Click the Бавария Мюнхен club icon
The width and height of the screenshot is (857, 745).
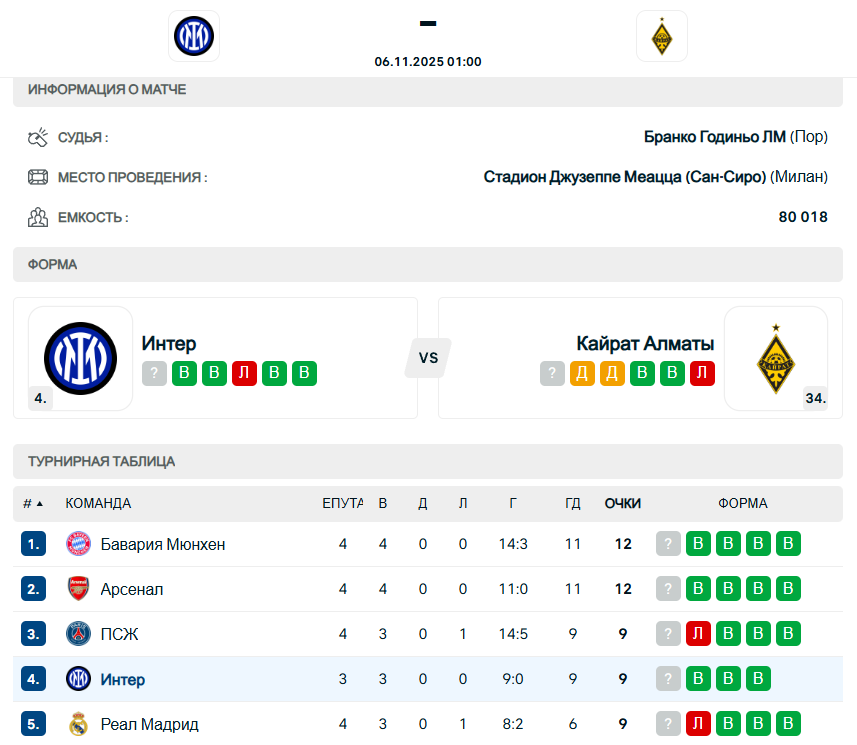(x=78, y=544)
